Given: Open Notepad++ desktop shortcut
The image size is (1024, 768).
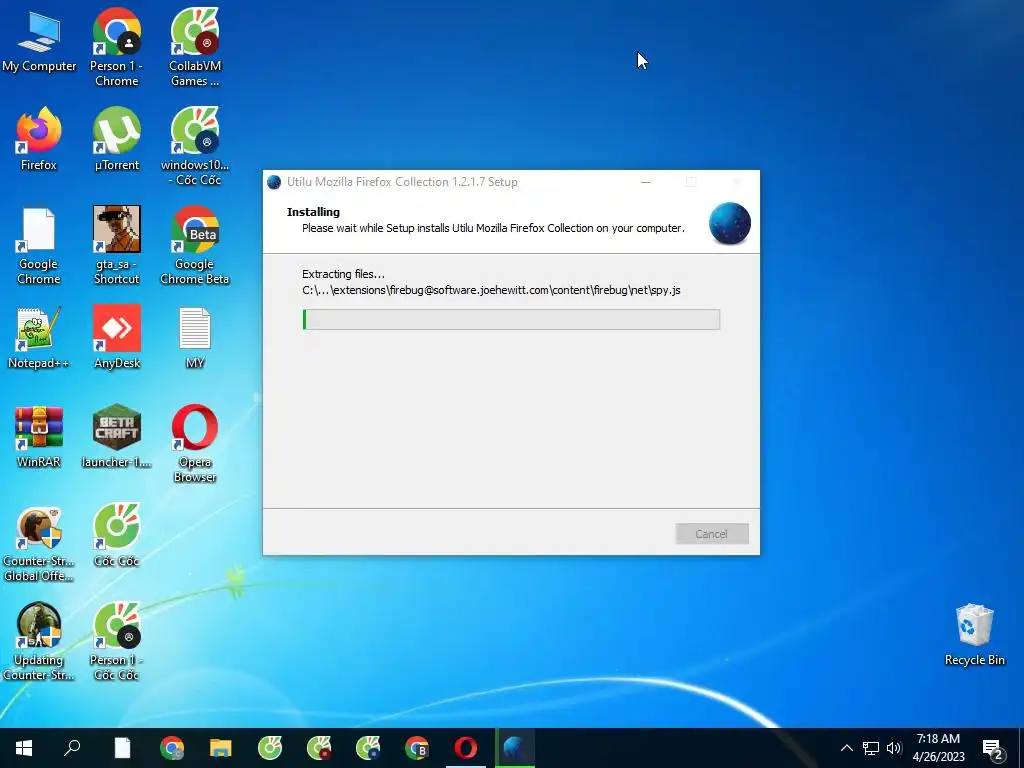Looking at the screenshot, I should coord(39,338).
